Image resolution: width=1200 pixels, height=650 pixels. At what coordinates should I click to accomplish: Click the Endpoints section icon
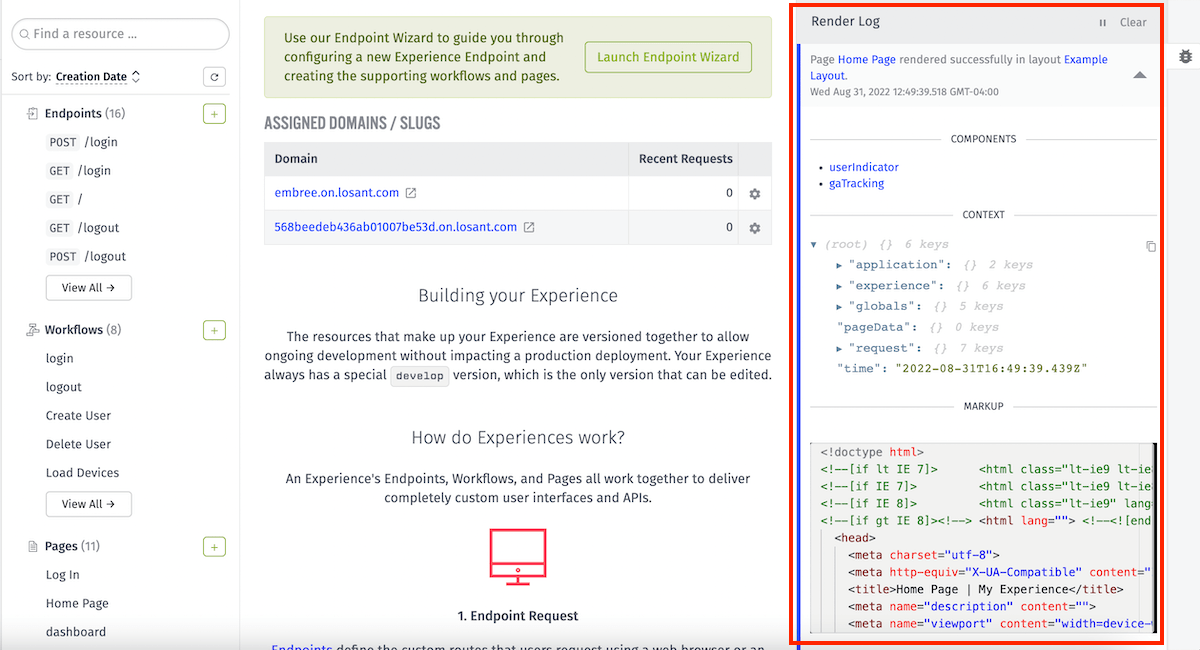(32, 113)
